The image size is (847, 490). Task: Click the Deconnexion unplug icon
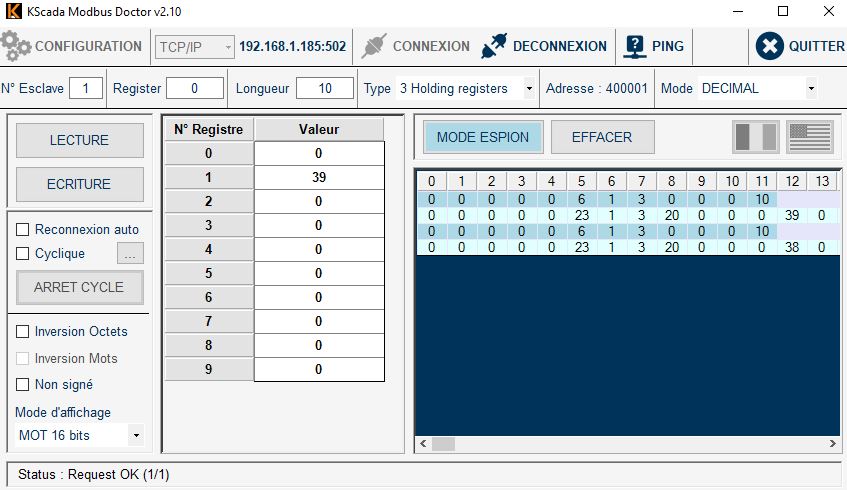pyautogui.click(x=494, y=46)
